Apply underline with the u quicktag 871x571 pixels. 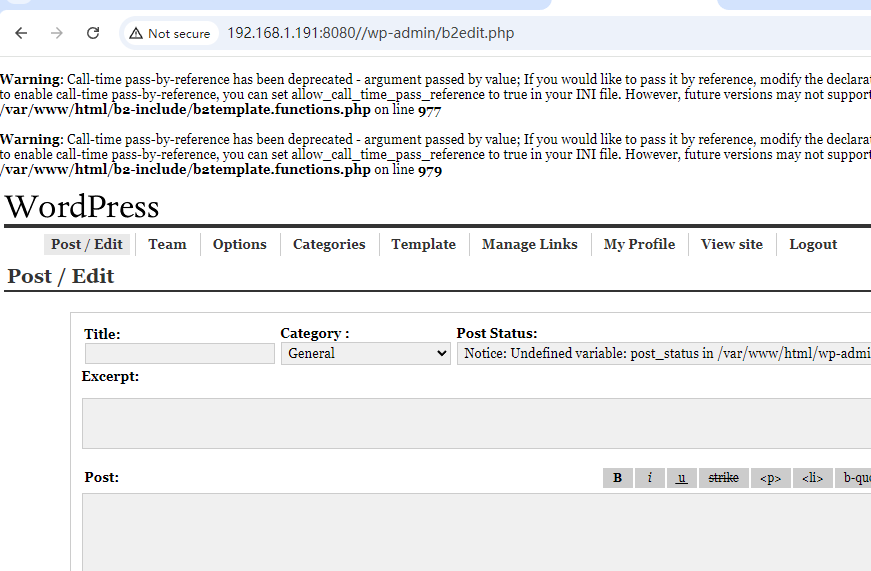681,478
